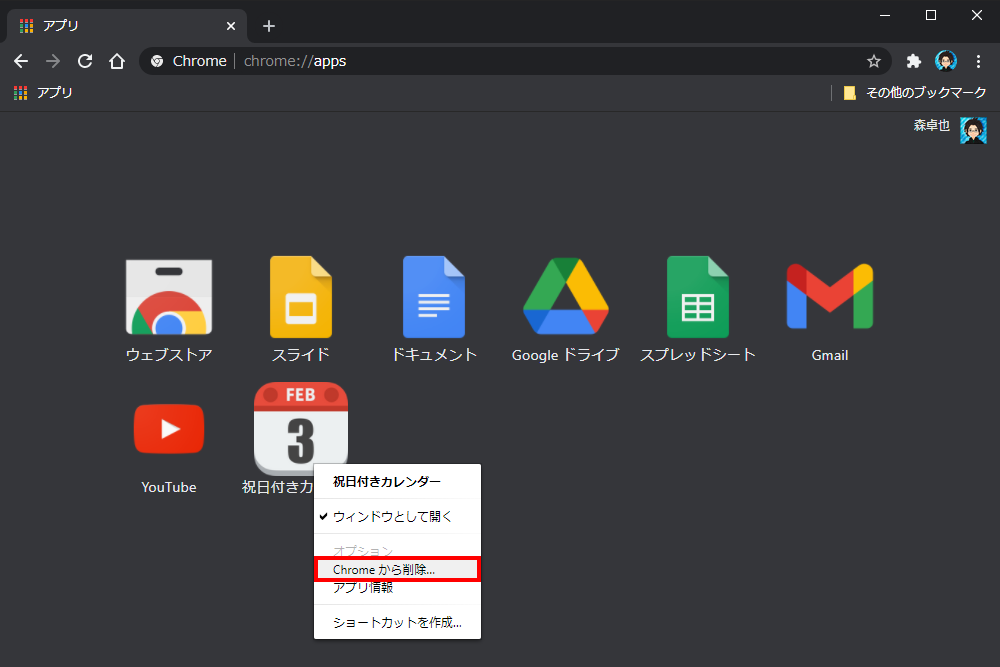Select Chrome から削除 in the context menu
The width and height of the screenshot is (1000, 667).
tap(397, 568)
